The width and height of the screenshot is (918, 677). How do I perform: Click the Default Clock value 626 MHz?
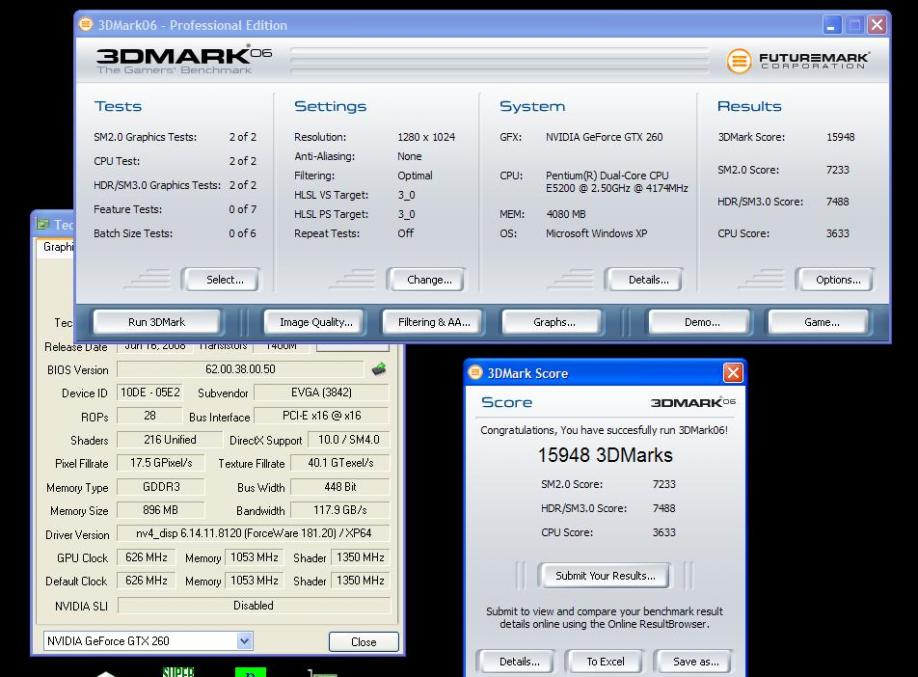146,580
